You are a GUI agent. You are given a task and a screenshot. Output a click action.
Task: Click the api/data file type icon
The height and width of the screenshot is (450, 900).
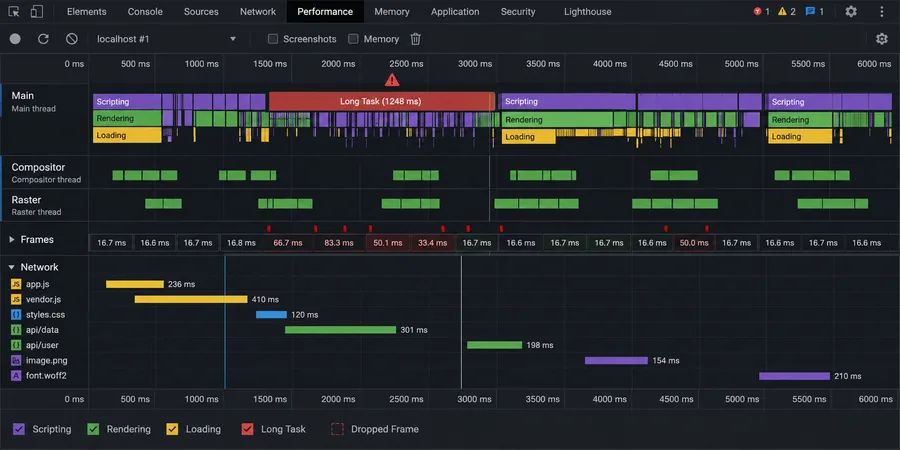(x=16, y=330)
